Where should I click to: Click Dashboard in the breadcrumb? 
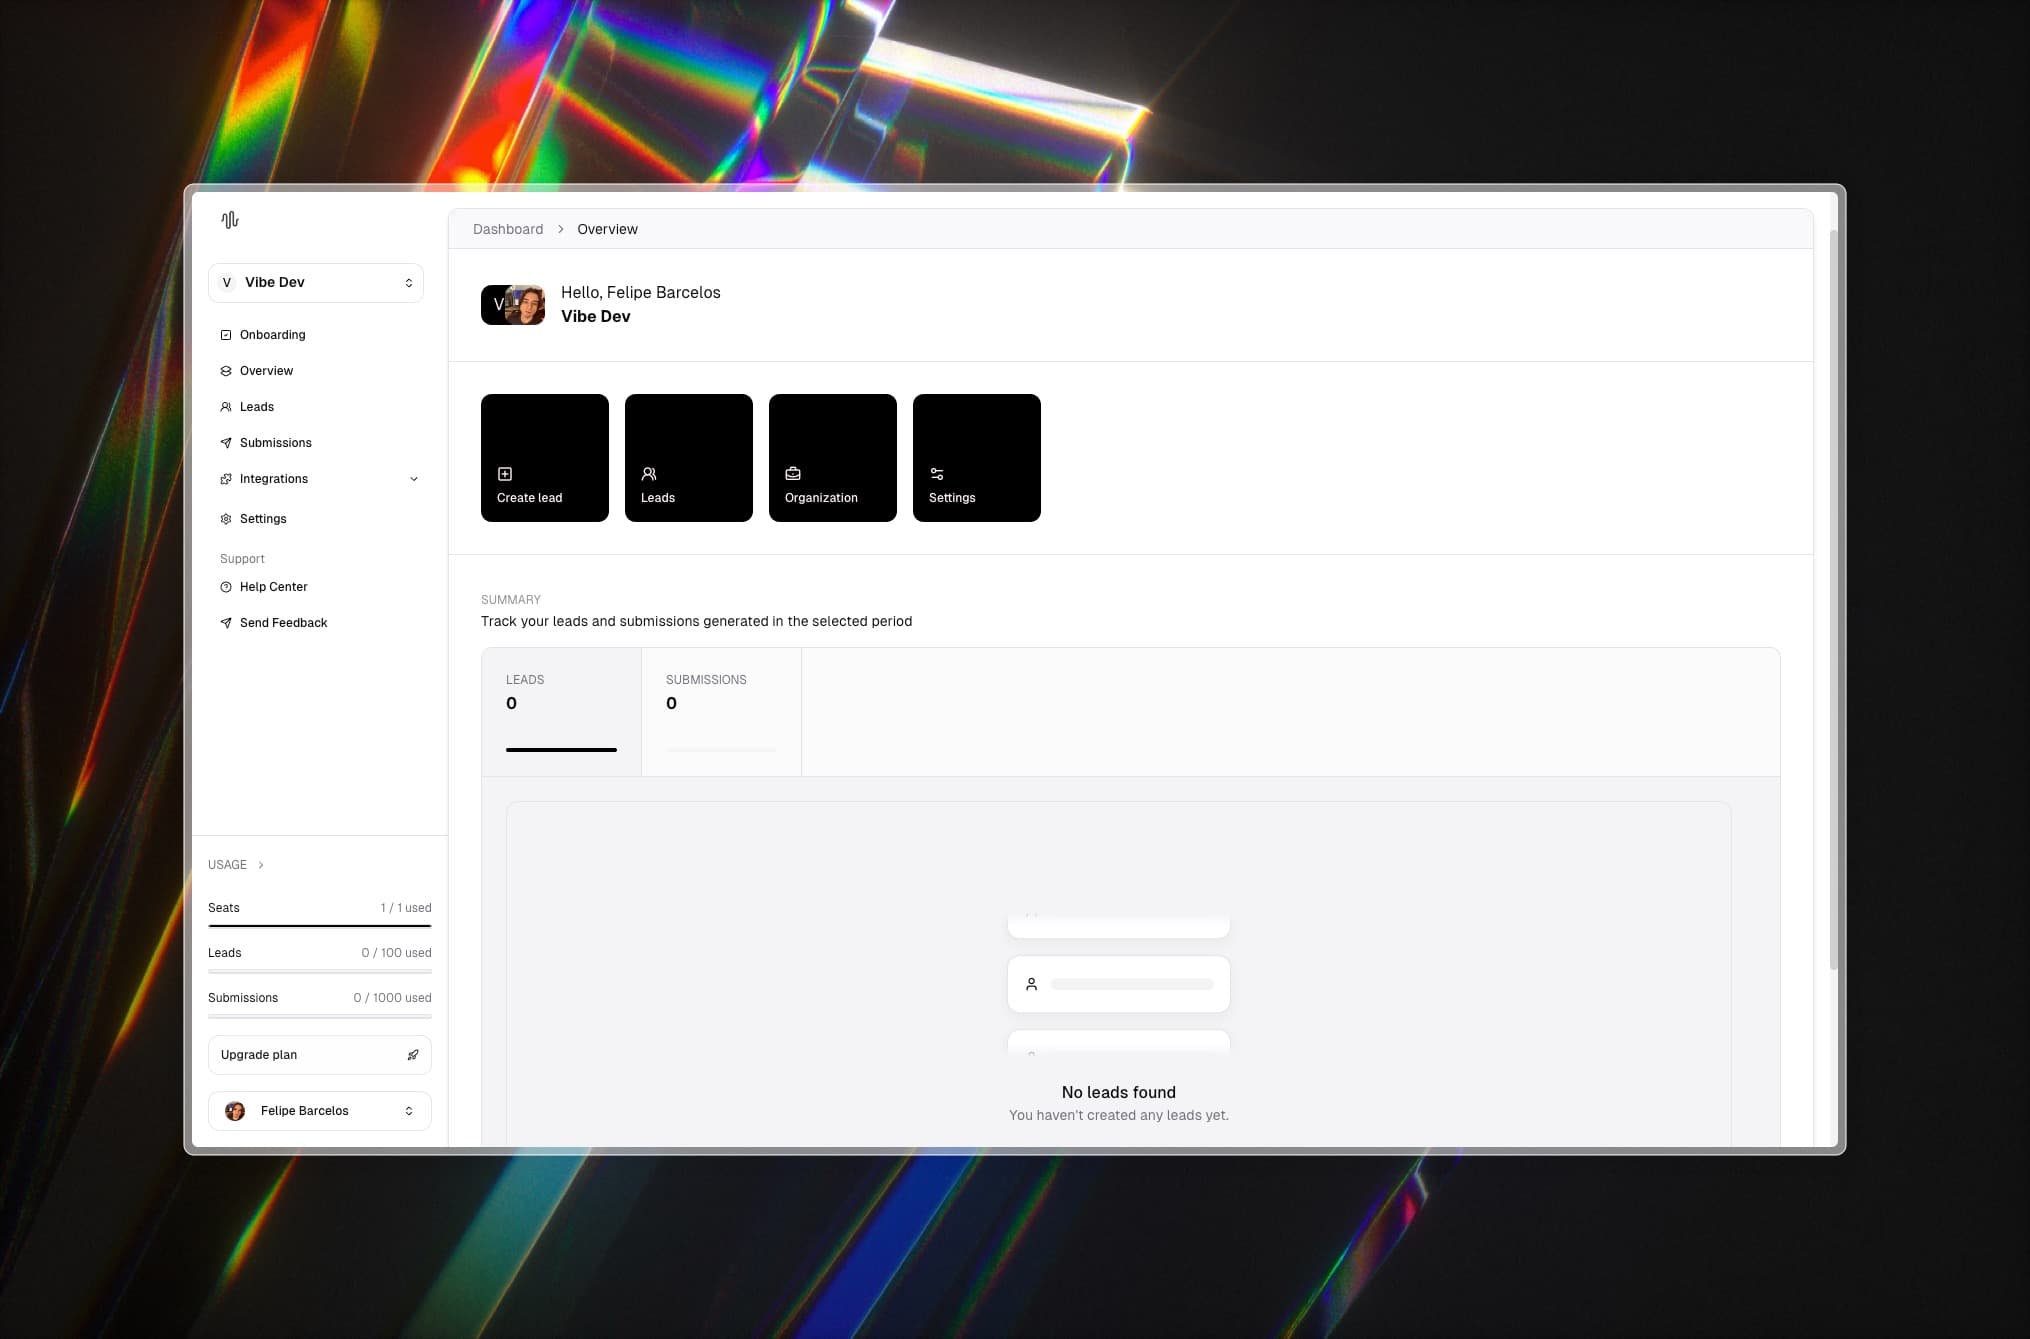(507, 229)
